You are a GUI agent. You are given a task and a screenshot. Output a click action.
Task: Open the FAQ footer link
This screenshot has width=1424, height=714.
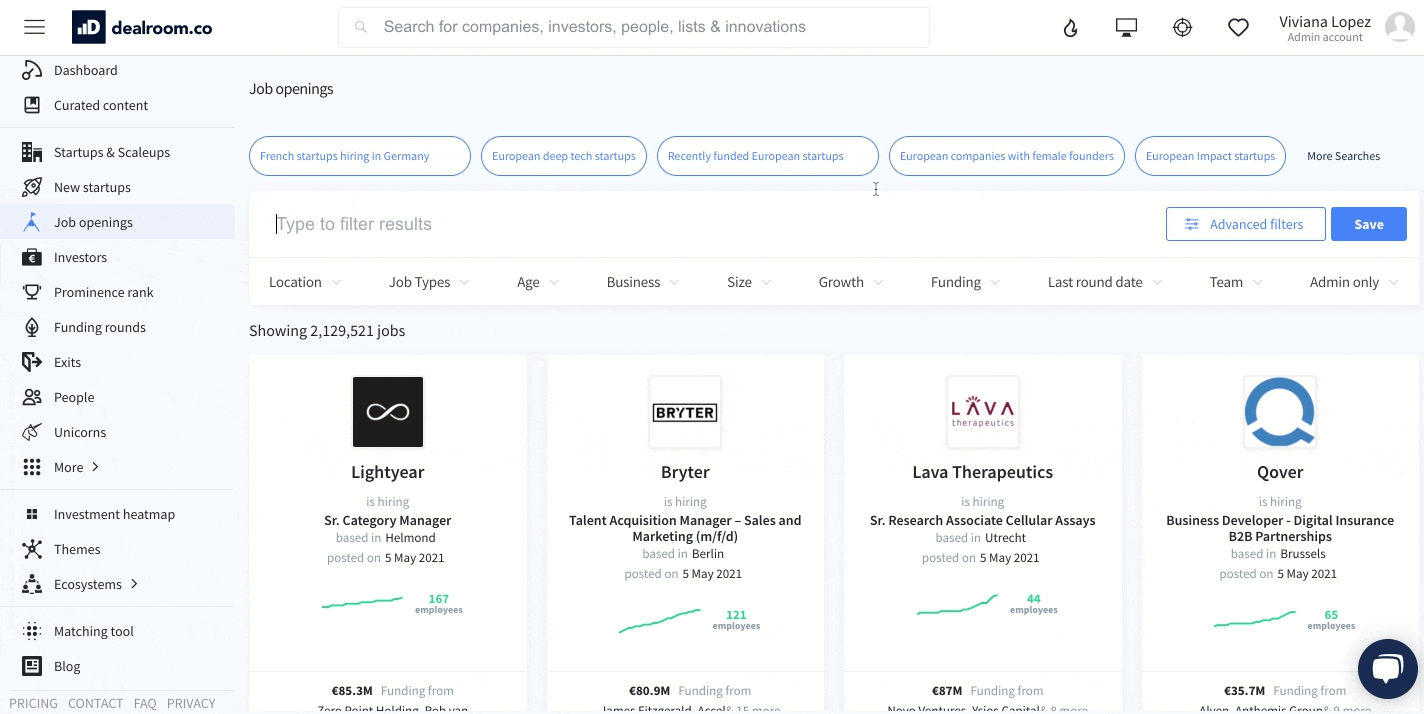(145, 703)
